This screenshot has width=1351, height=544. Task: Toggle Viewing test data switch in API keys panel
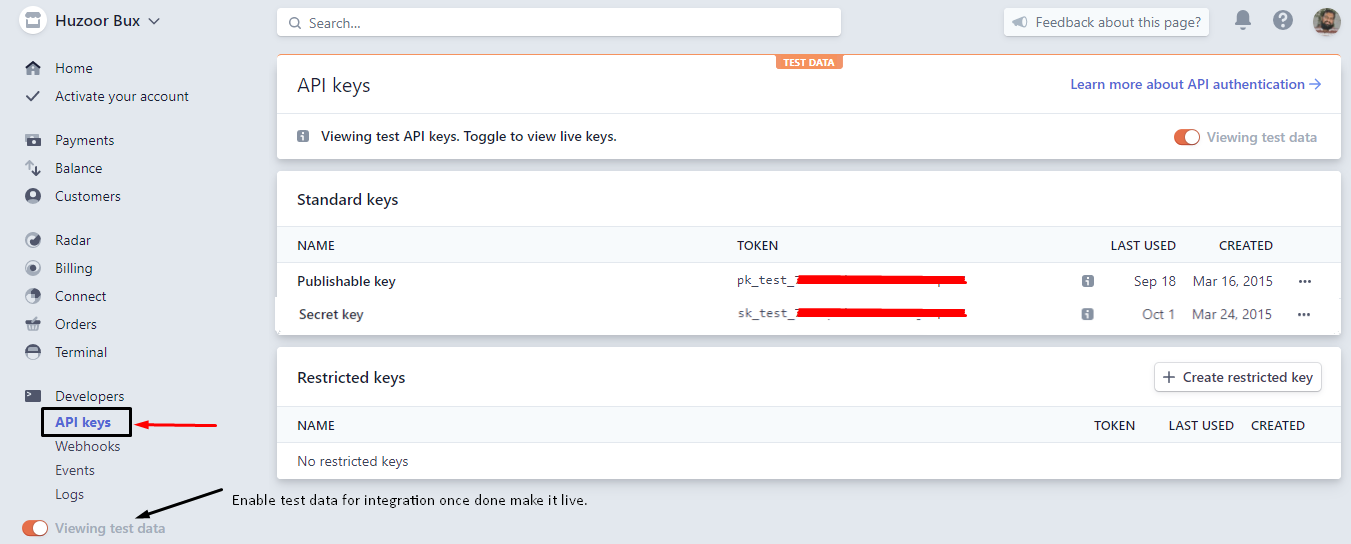[1187, 137]
